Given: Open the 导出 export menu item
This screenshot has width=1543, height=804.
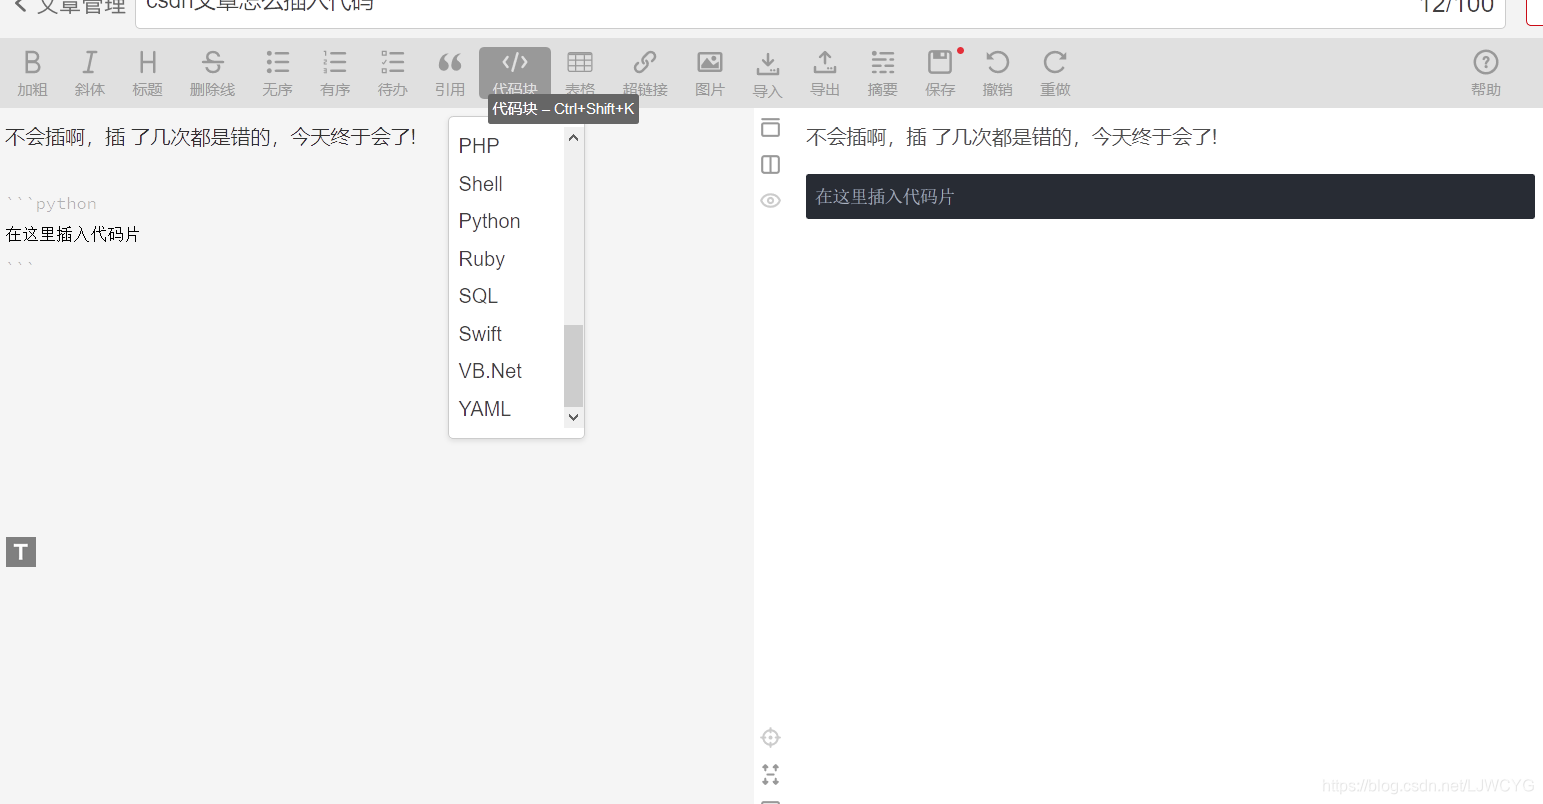Looking at the screenshot, I should point(825,72).
